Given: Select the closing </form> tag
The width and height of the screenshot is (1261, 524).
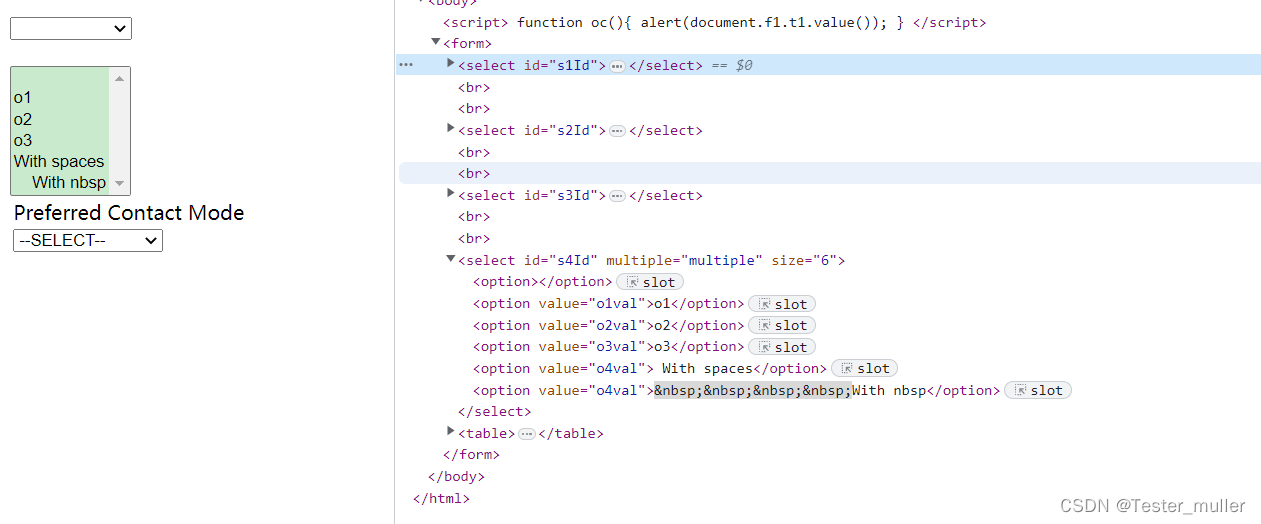Looking at the screenshot, I should (471, 455).
